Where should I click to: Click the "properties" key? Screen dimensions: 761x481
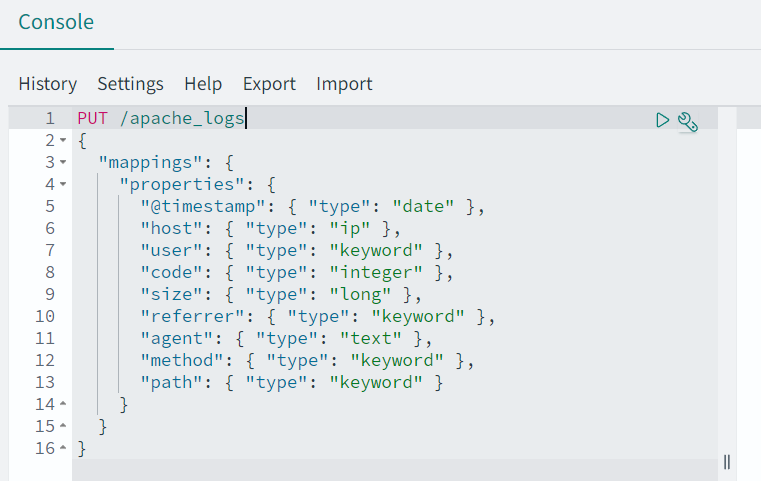(x=182, y=184)
